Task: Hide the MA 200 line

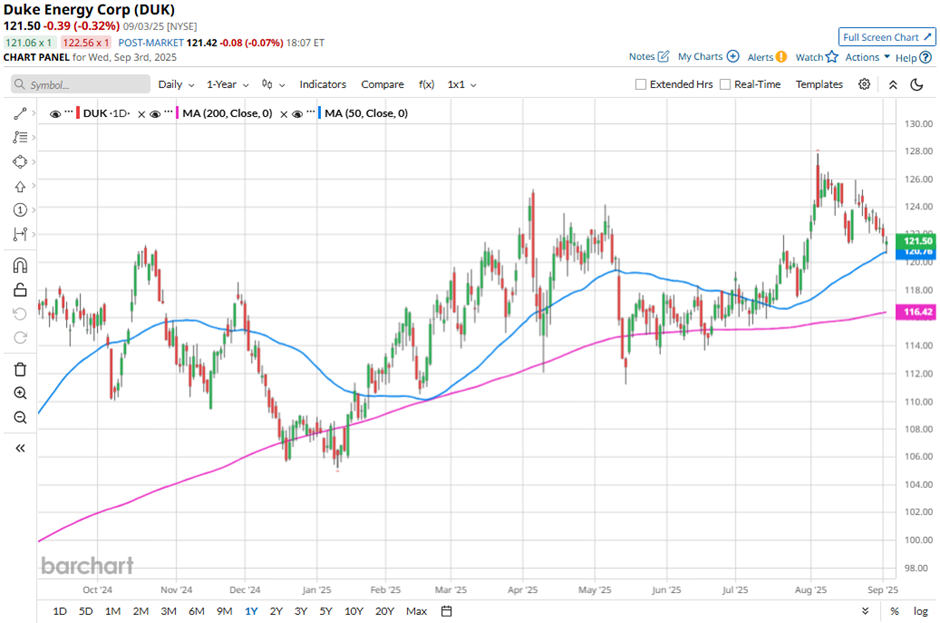Action: point(155,114)
